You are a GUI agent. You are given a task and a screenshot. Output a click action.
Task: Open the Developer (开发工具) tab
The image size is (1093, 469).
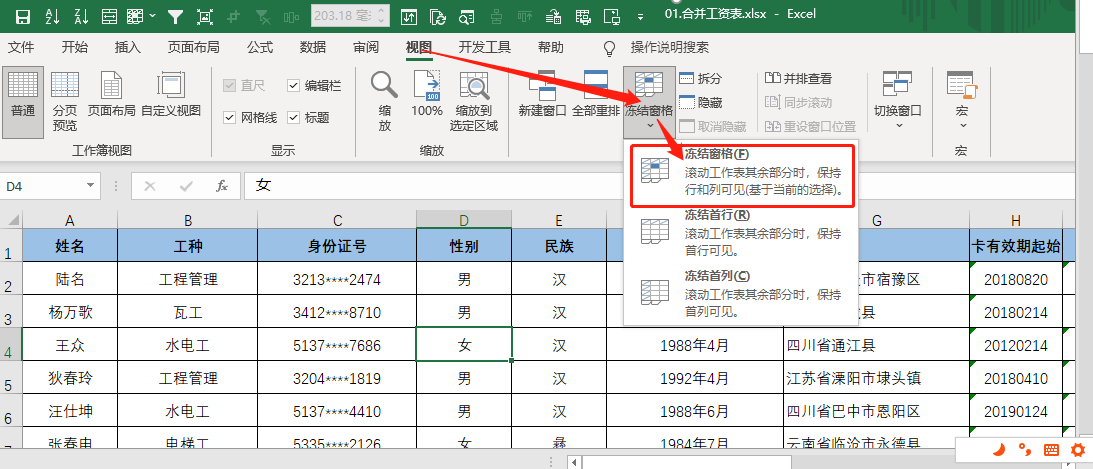(x=484, y=47)
